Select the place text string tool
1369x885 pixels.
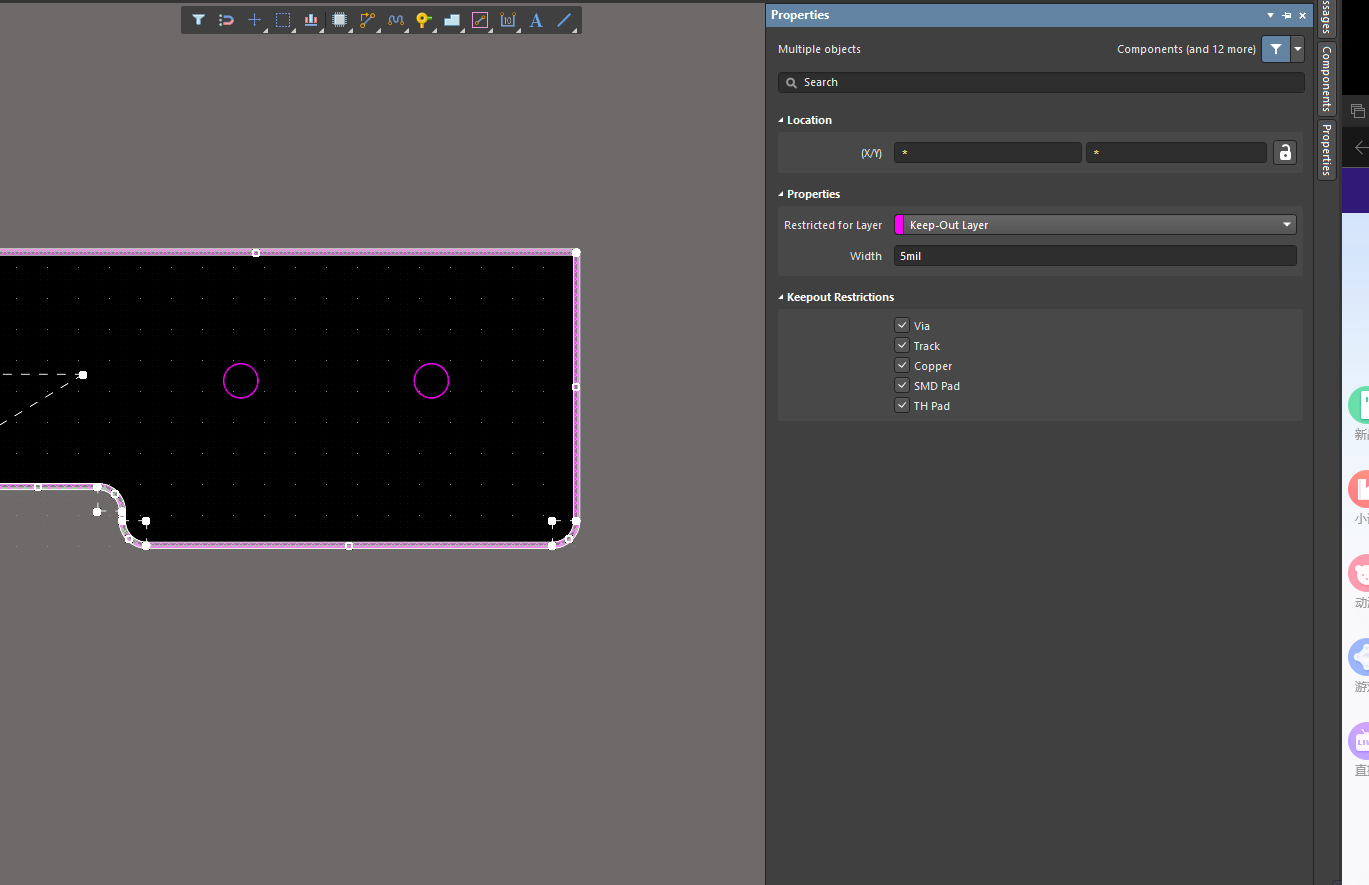(536, 20)
